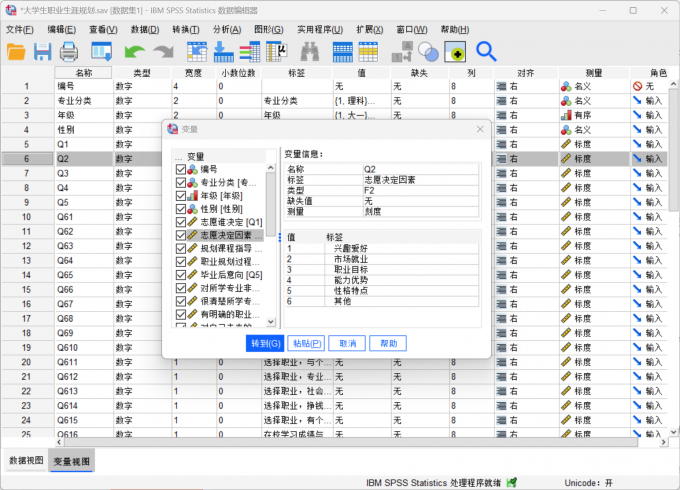Click the 转到(G) button
The width and height of the screenshot is (680, 490).
pos(265,343)
